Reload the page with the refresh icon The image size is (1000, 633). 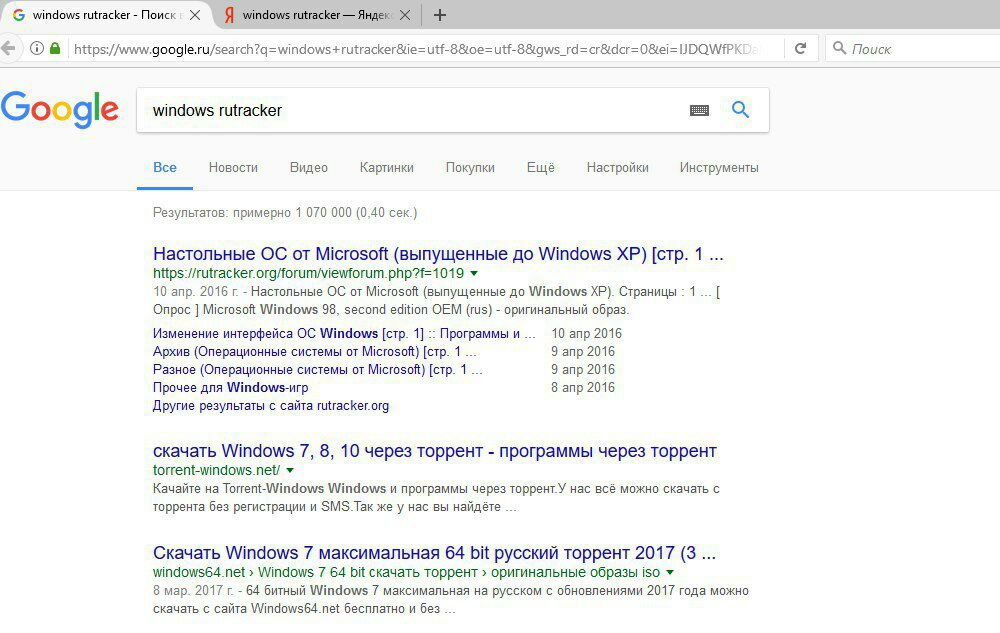point(800,48)
